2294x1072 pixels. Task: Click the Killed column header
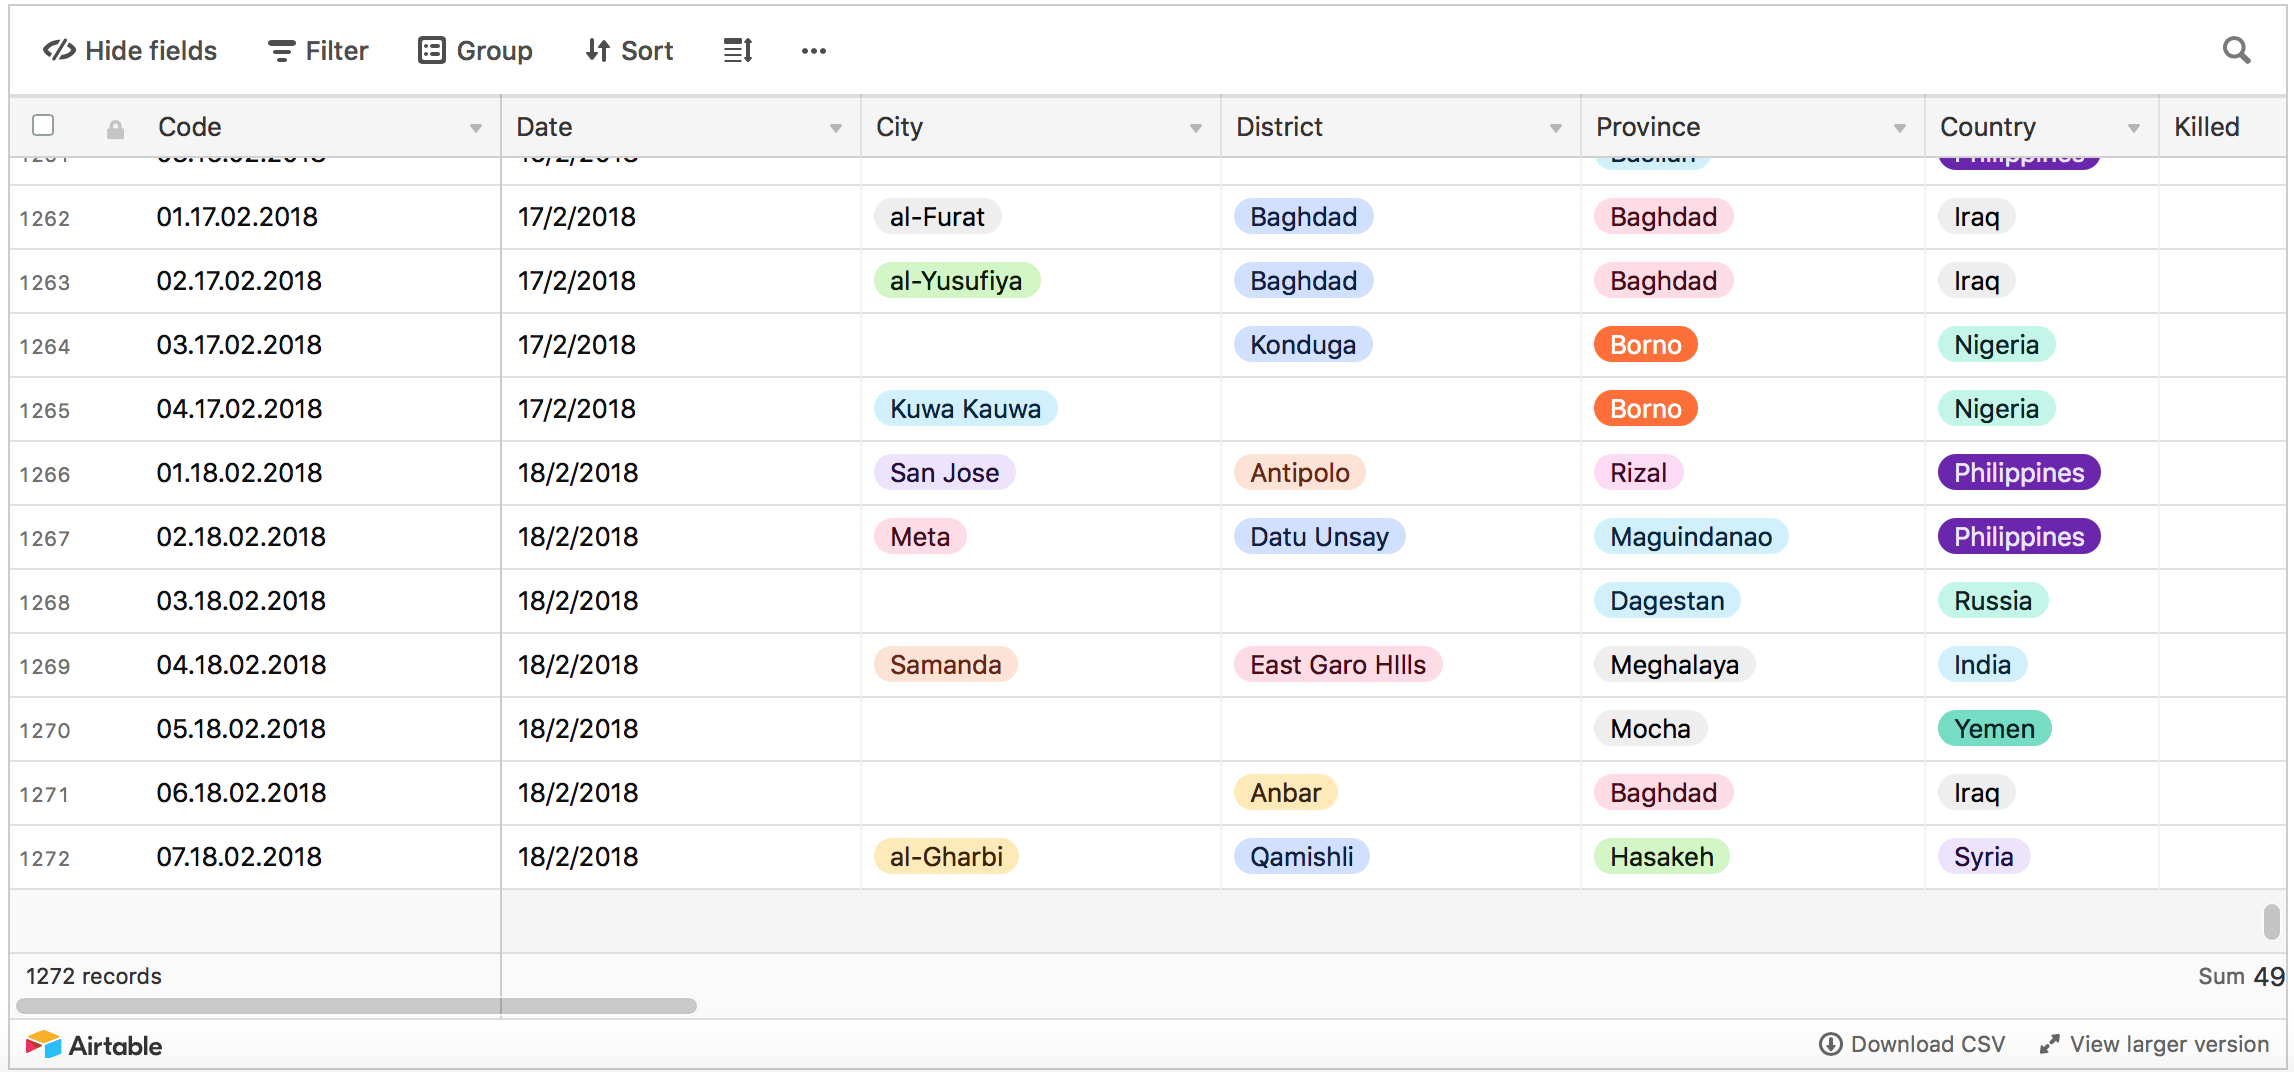(x=2222, y=127)
